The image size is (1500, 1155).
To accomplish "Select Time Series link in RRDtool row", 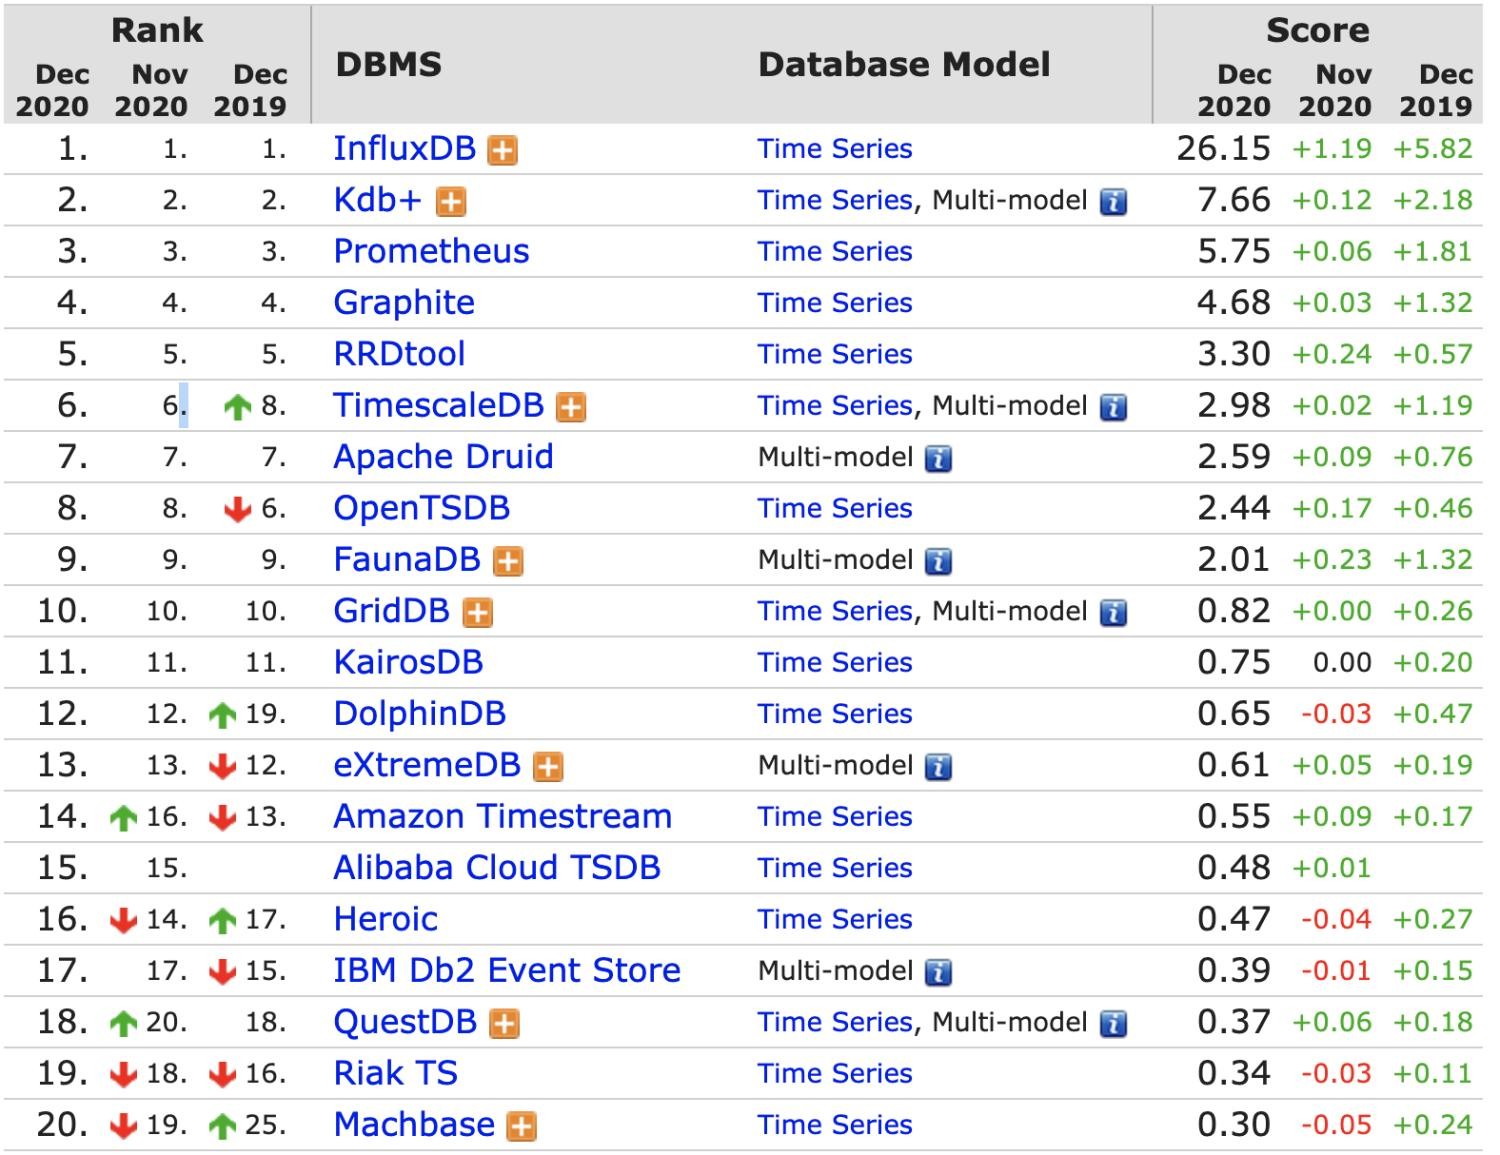I will tap(835, 354).
